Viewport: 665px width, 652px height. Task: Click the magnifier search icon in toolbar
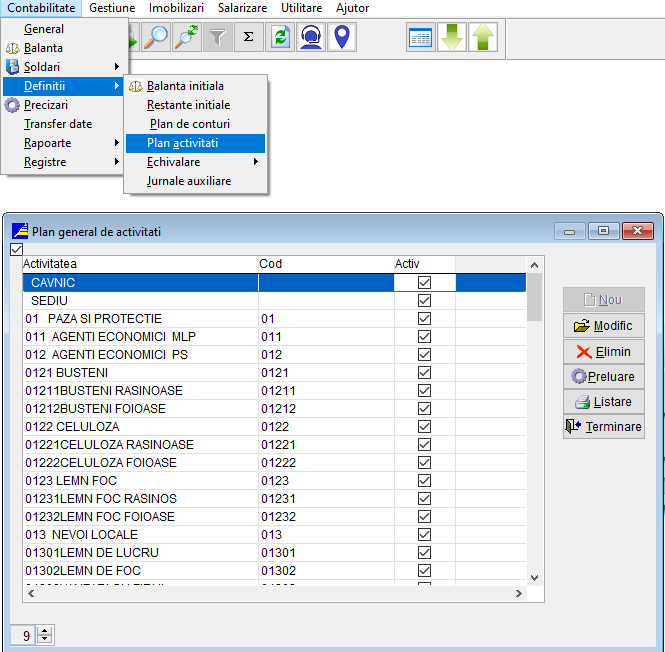pyautogui.click(x=156, y=38)
